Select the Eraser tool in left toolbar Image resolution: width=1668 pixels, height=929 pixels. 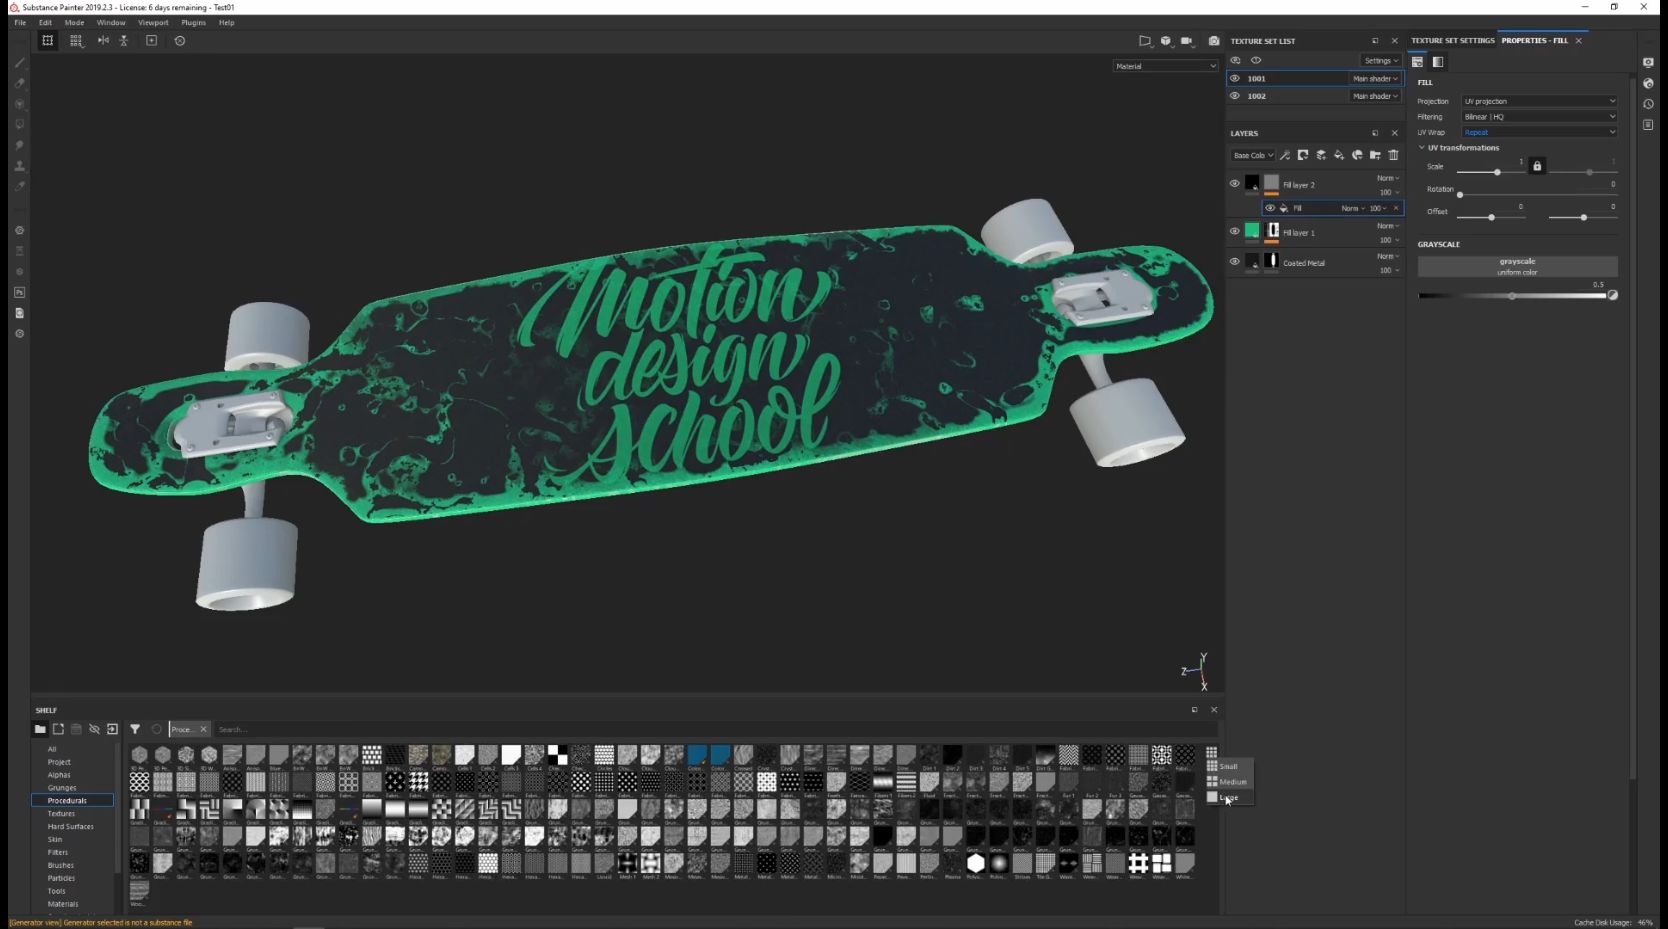coord(19,83)
